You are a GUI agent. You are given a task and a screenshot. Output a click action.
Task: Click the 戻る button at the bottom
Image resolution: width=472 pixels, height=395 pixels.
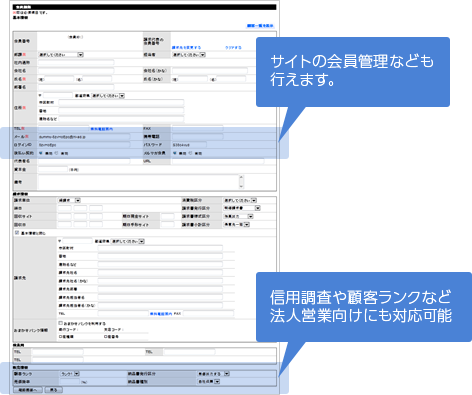(53, 390)
